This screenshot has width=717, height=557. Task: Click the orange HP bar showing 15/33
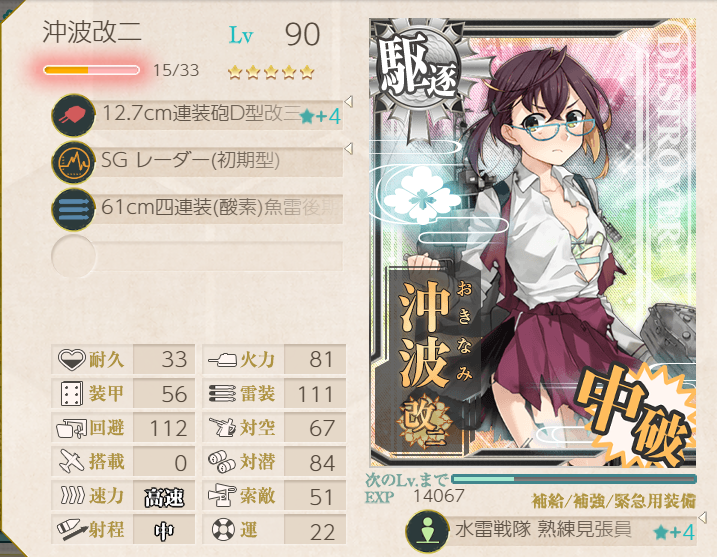[91, 70]
